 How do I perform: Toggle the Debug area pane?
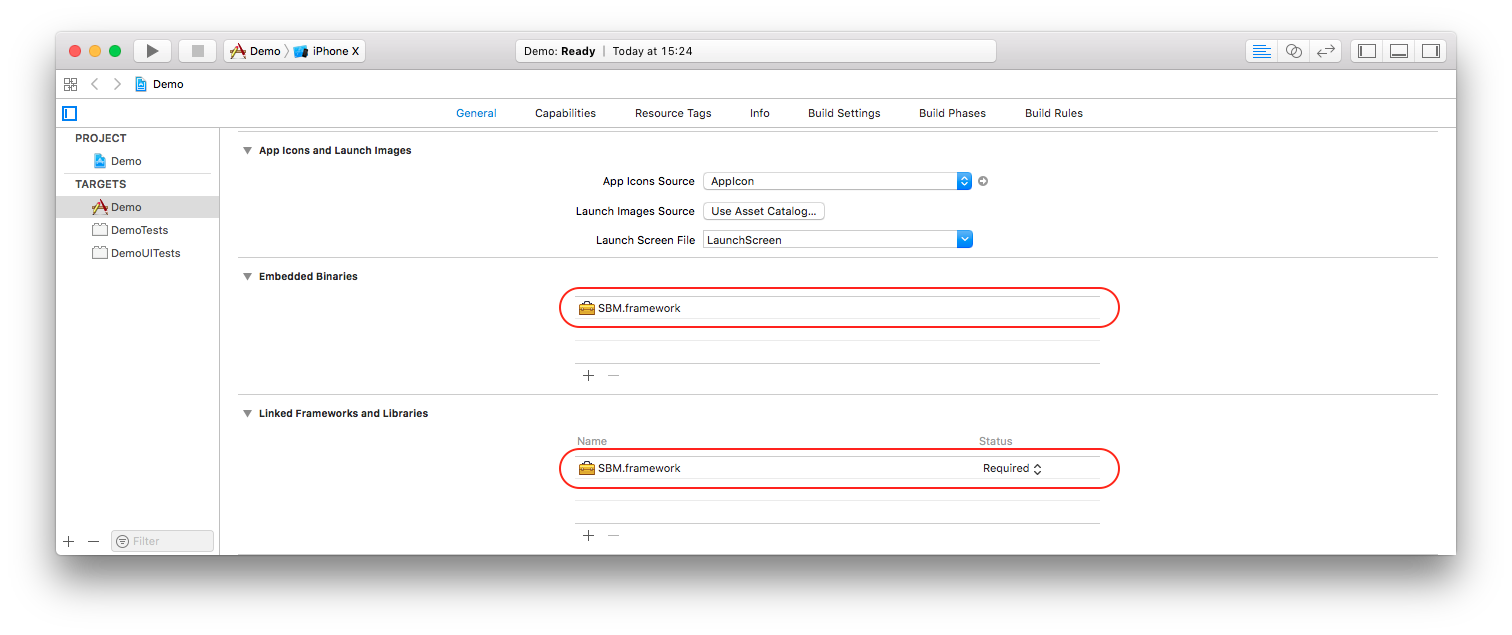pyautogui.click(x=1399, y=51)
